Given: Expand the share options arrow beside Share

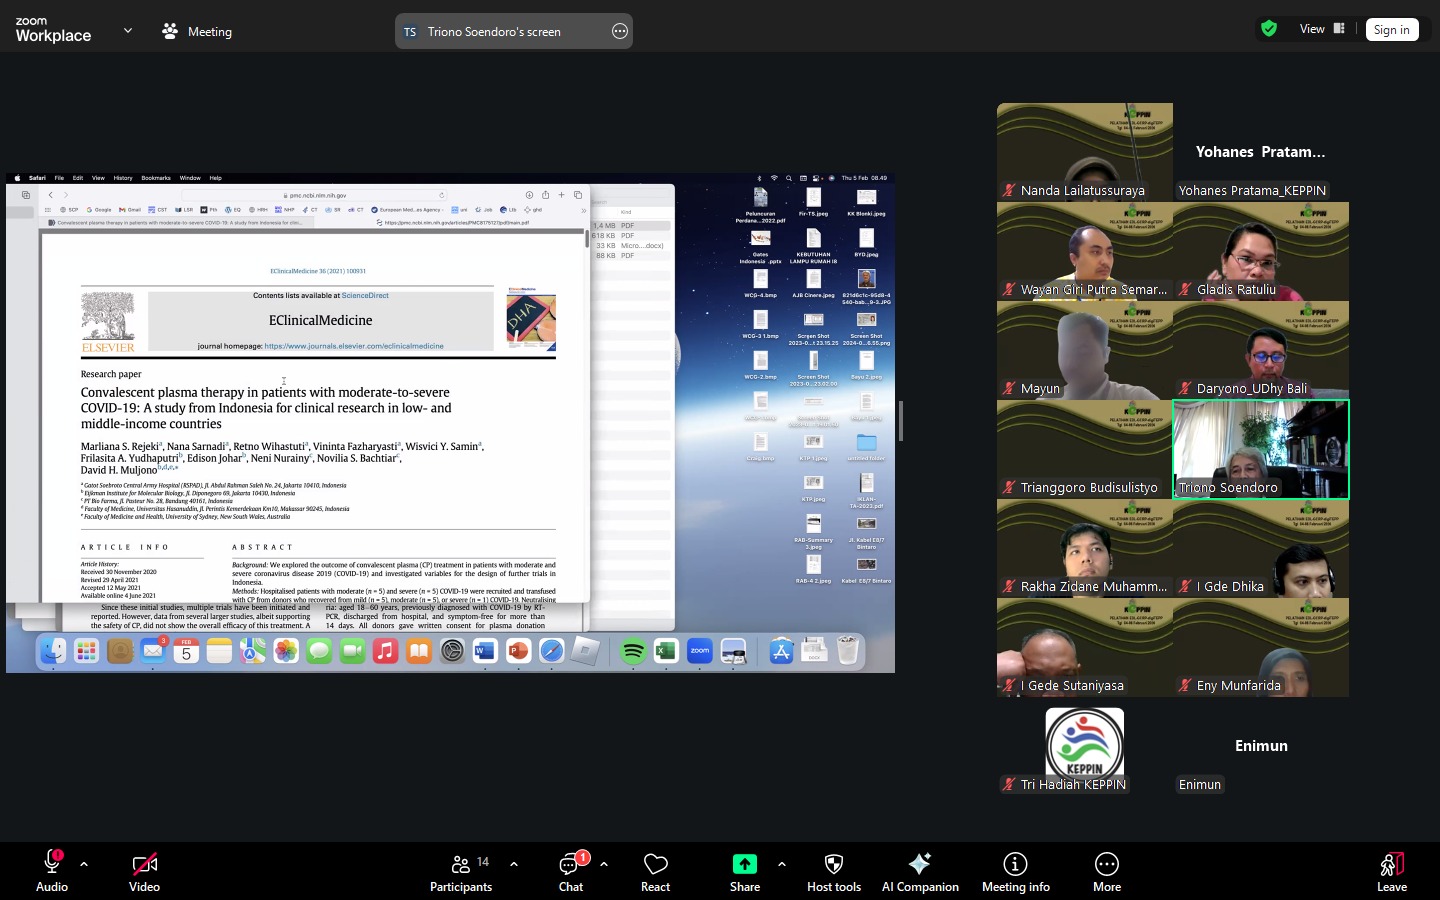Looking at the screenshot, I should 782,864.
